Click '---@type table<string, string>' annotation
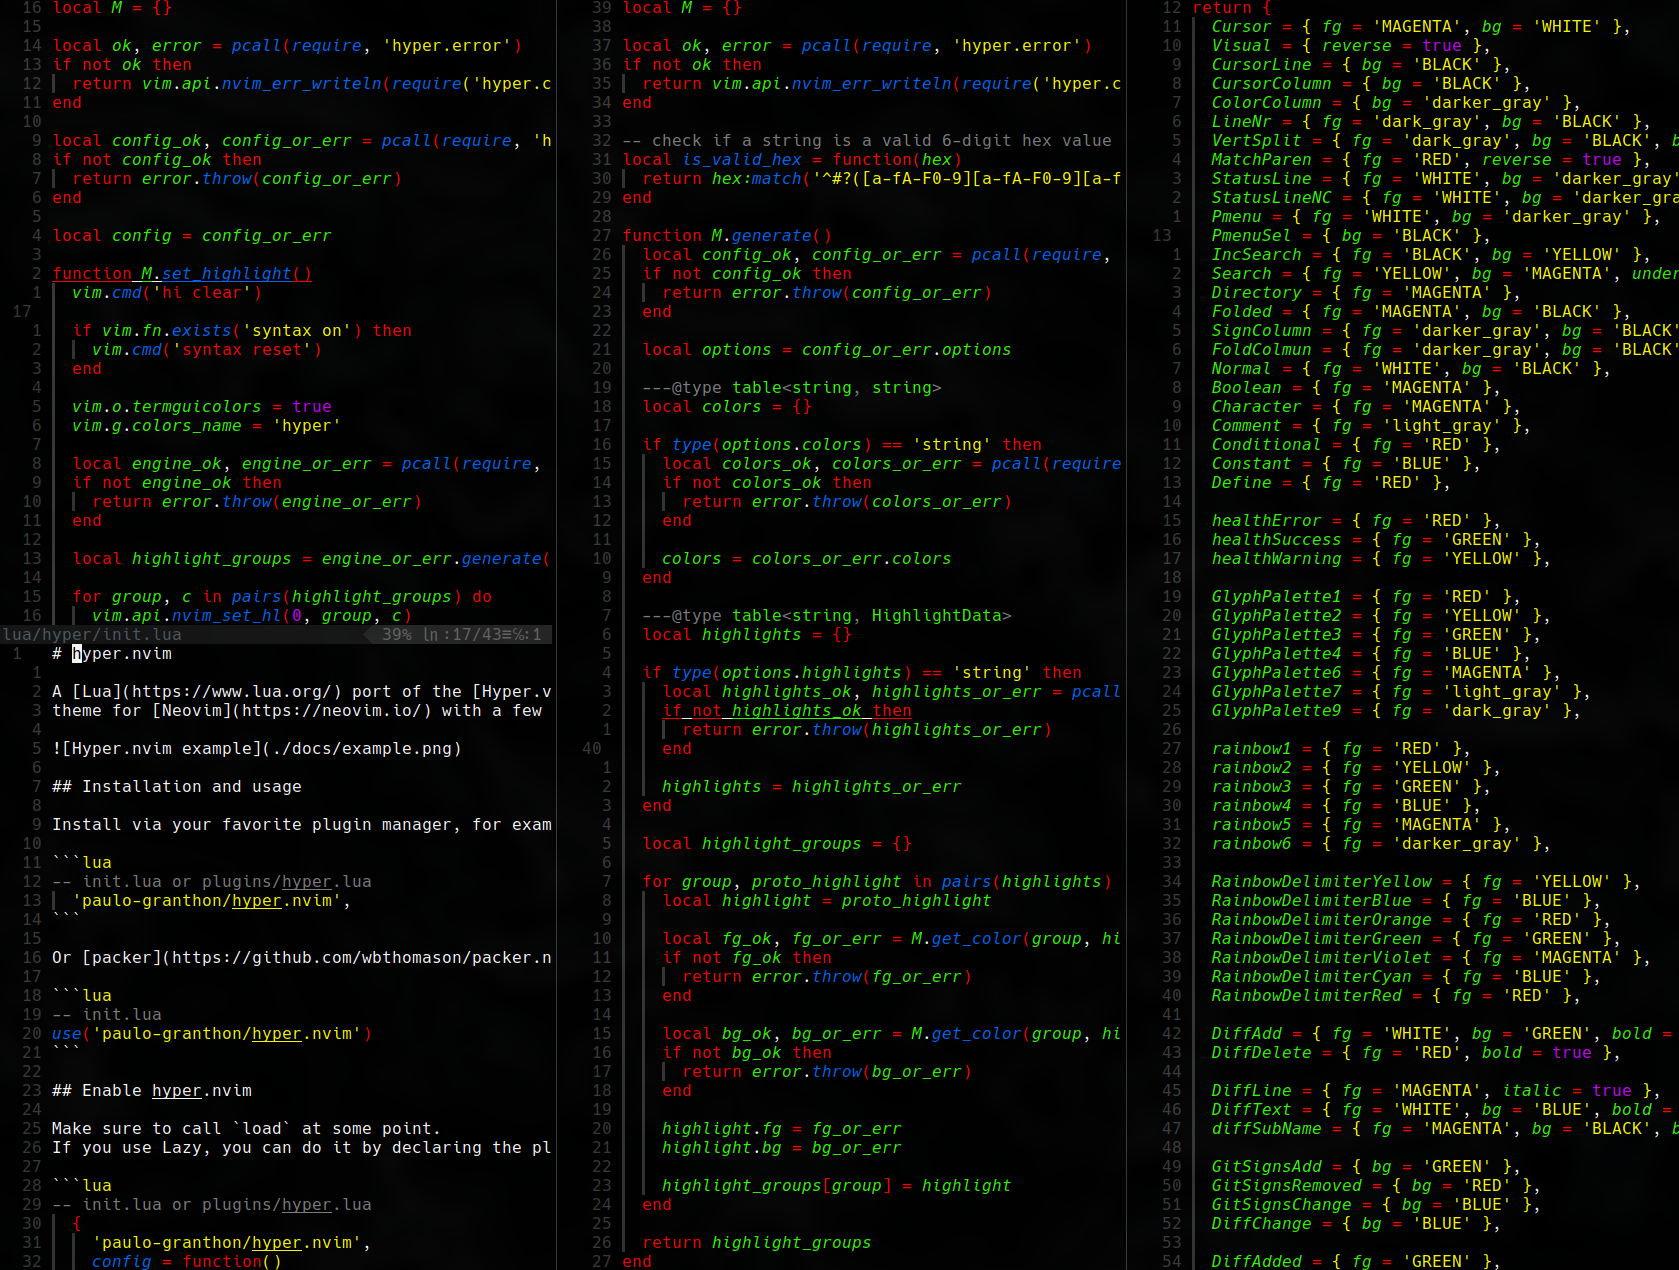Viewport: 1679px width, 1270px height. pyautogui.click(x=792, y=387)
